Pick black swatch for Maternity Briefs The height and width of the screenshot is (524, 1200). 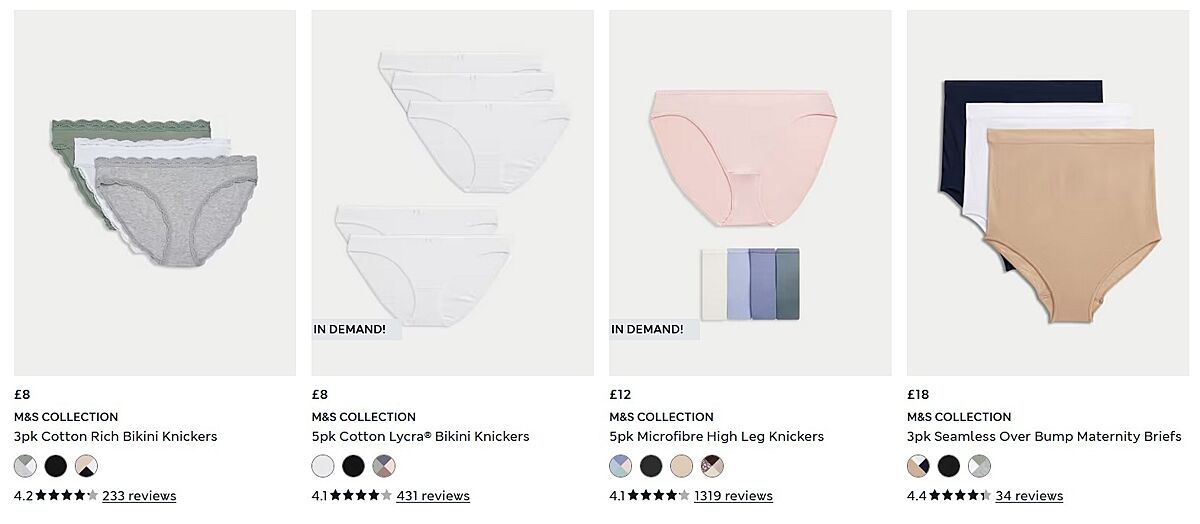pyautogui.click(x=949, y=466)
